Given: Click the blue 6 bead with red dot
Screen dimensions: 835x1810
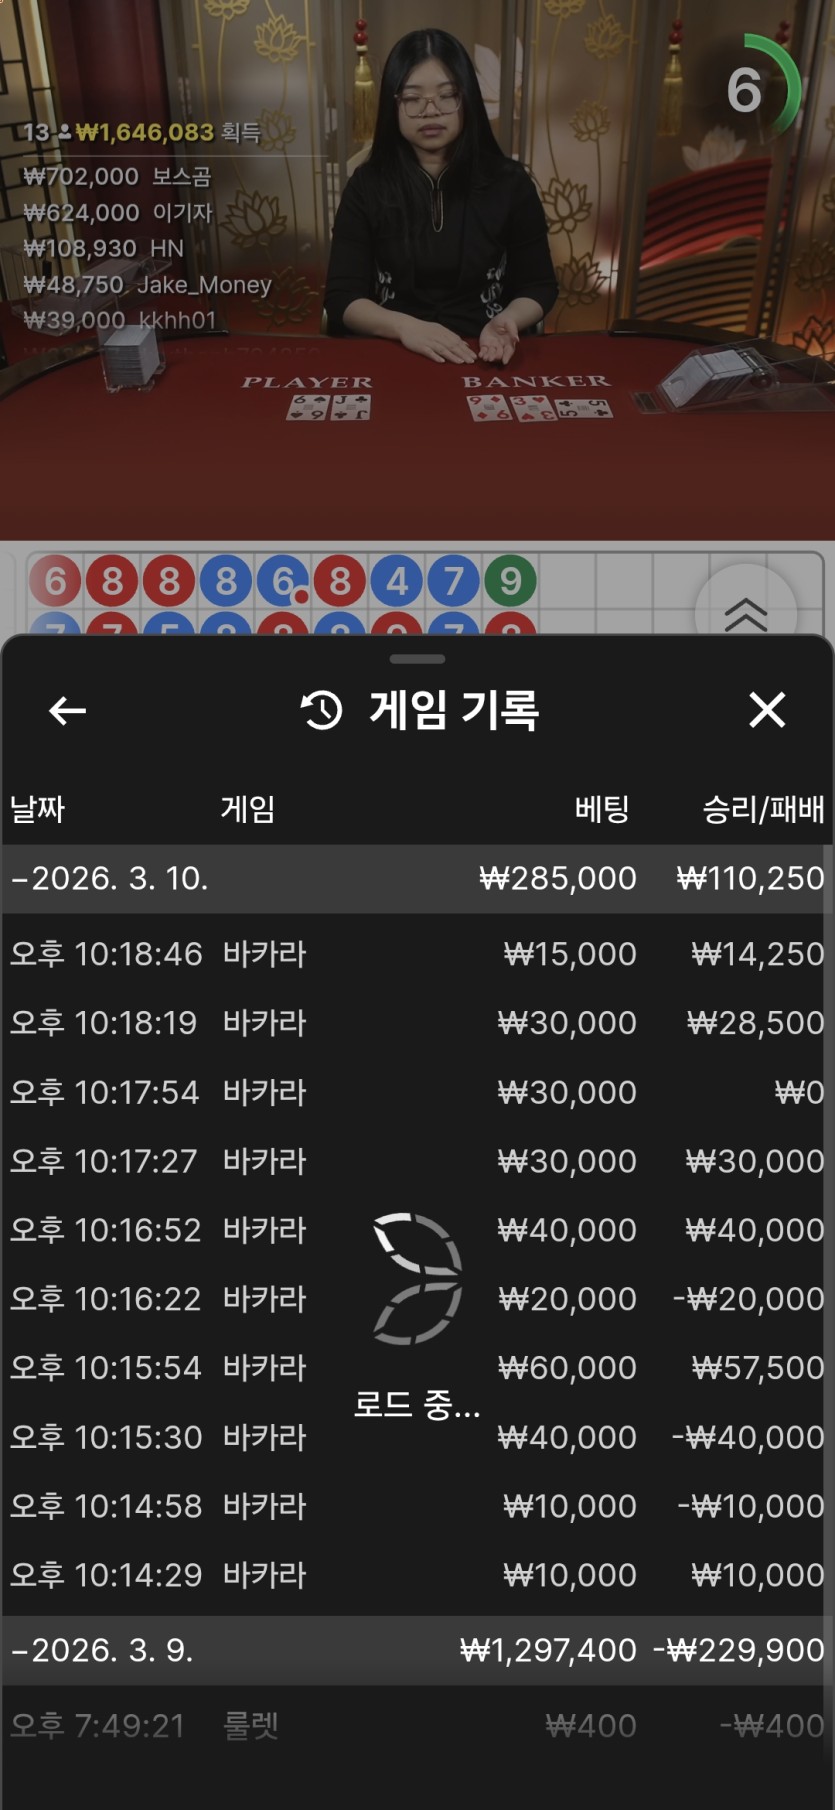Looking at the screenshot, I should coord(283,581).
